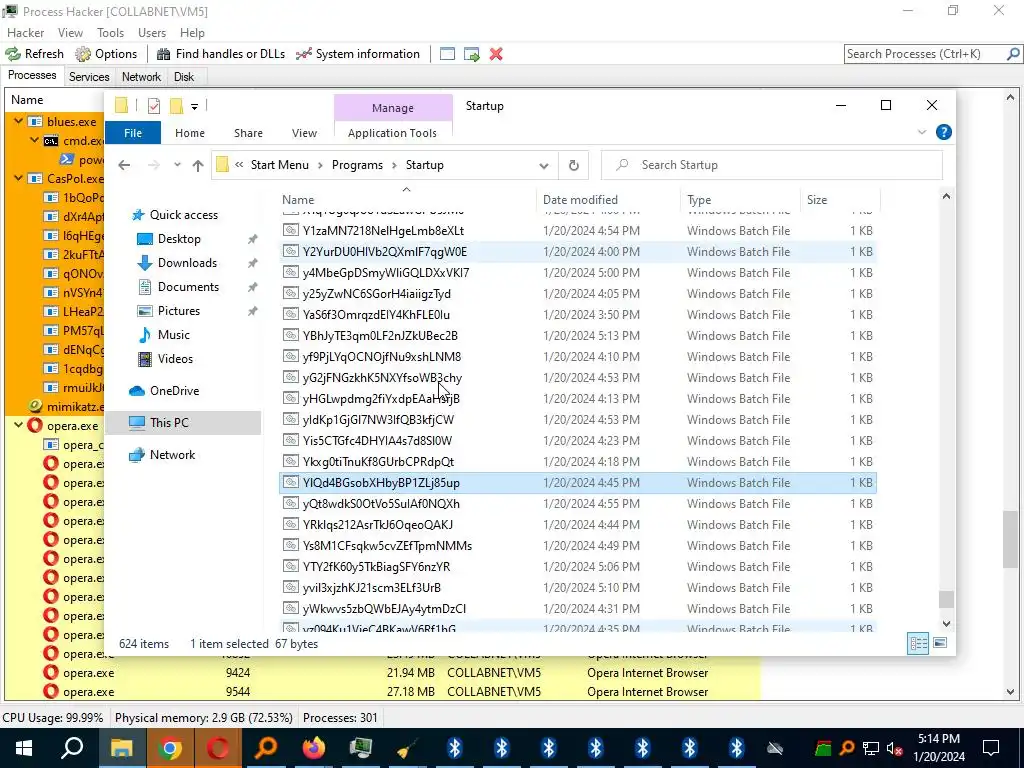
Task: Click Start Menu in the address breadcrumb
Action: pyautogui.click(x=280, y=165)
